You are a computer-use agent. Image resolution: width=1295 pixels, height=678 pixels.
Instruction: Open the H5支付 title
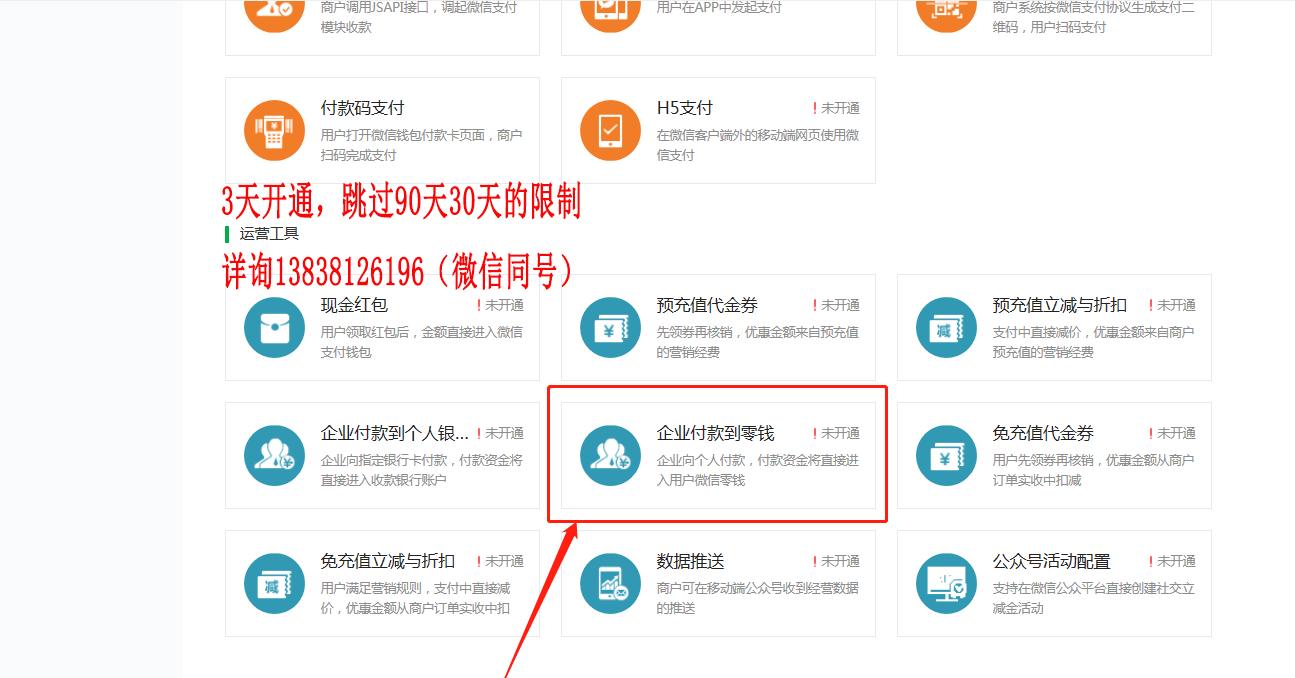pyautogui.click(x=684, y=108)
